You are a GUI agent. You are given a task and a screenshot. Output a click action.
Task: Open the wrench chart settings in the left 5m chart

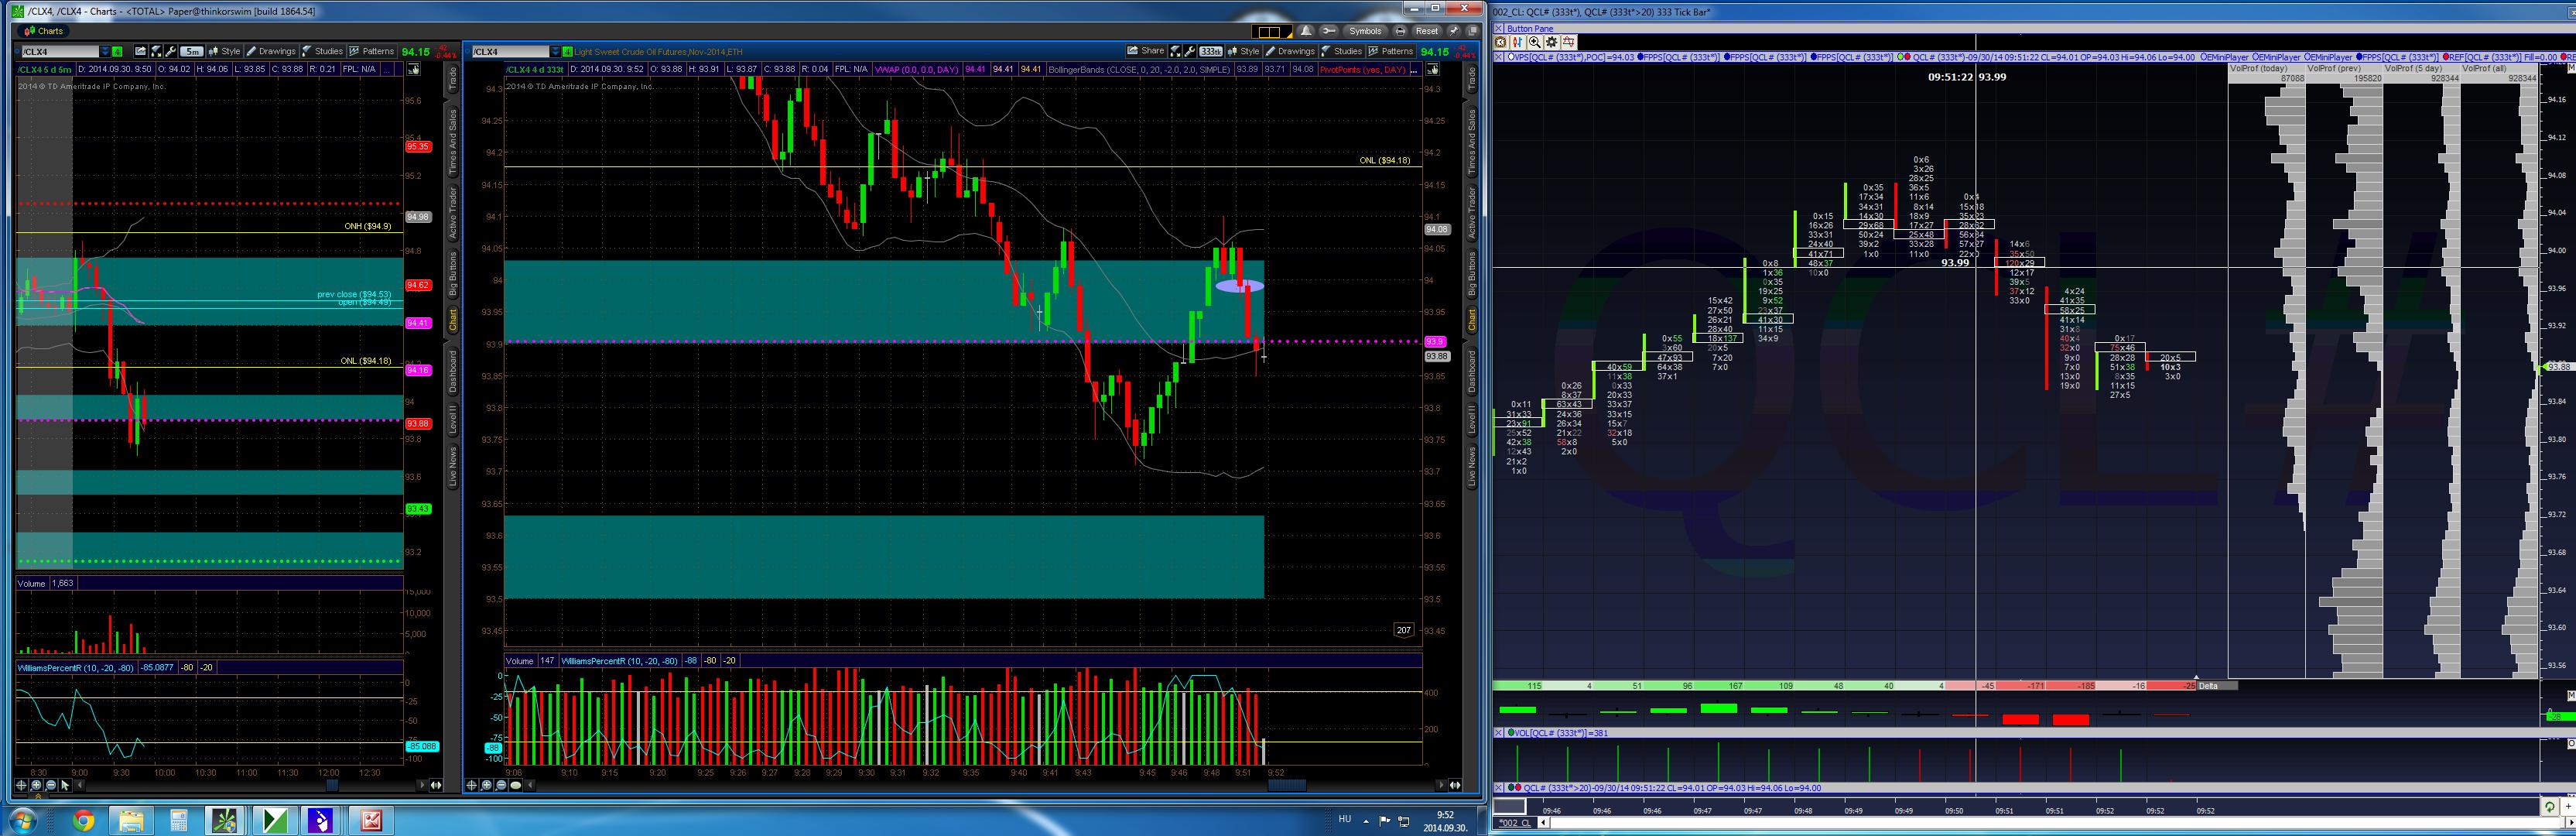point(171,51)
